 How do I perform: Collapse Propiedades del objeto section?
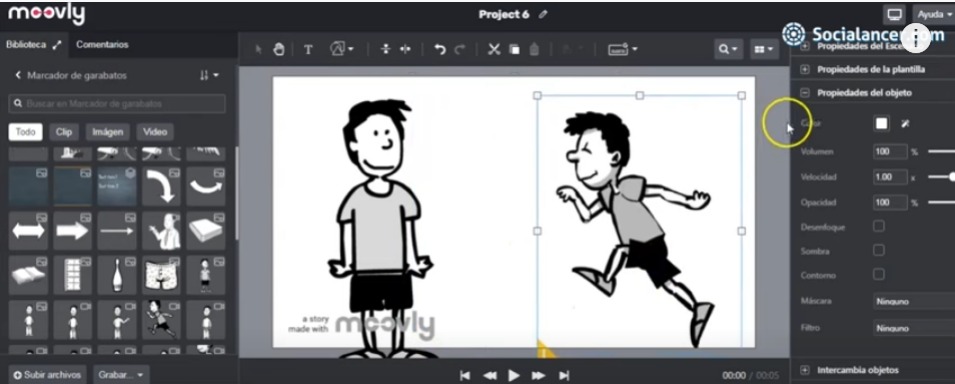point(805,93)
